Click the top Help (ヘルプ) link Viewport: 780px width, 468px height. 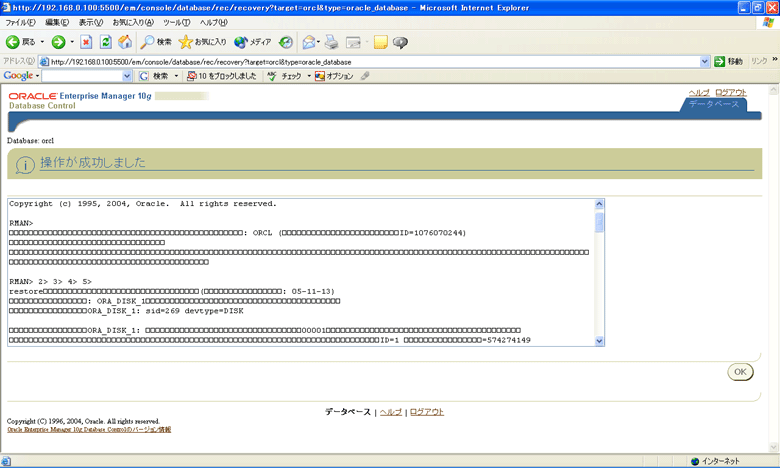point(699,93)
